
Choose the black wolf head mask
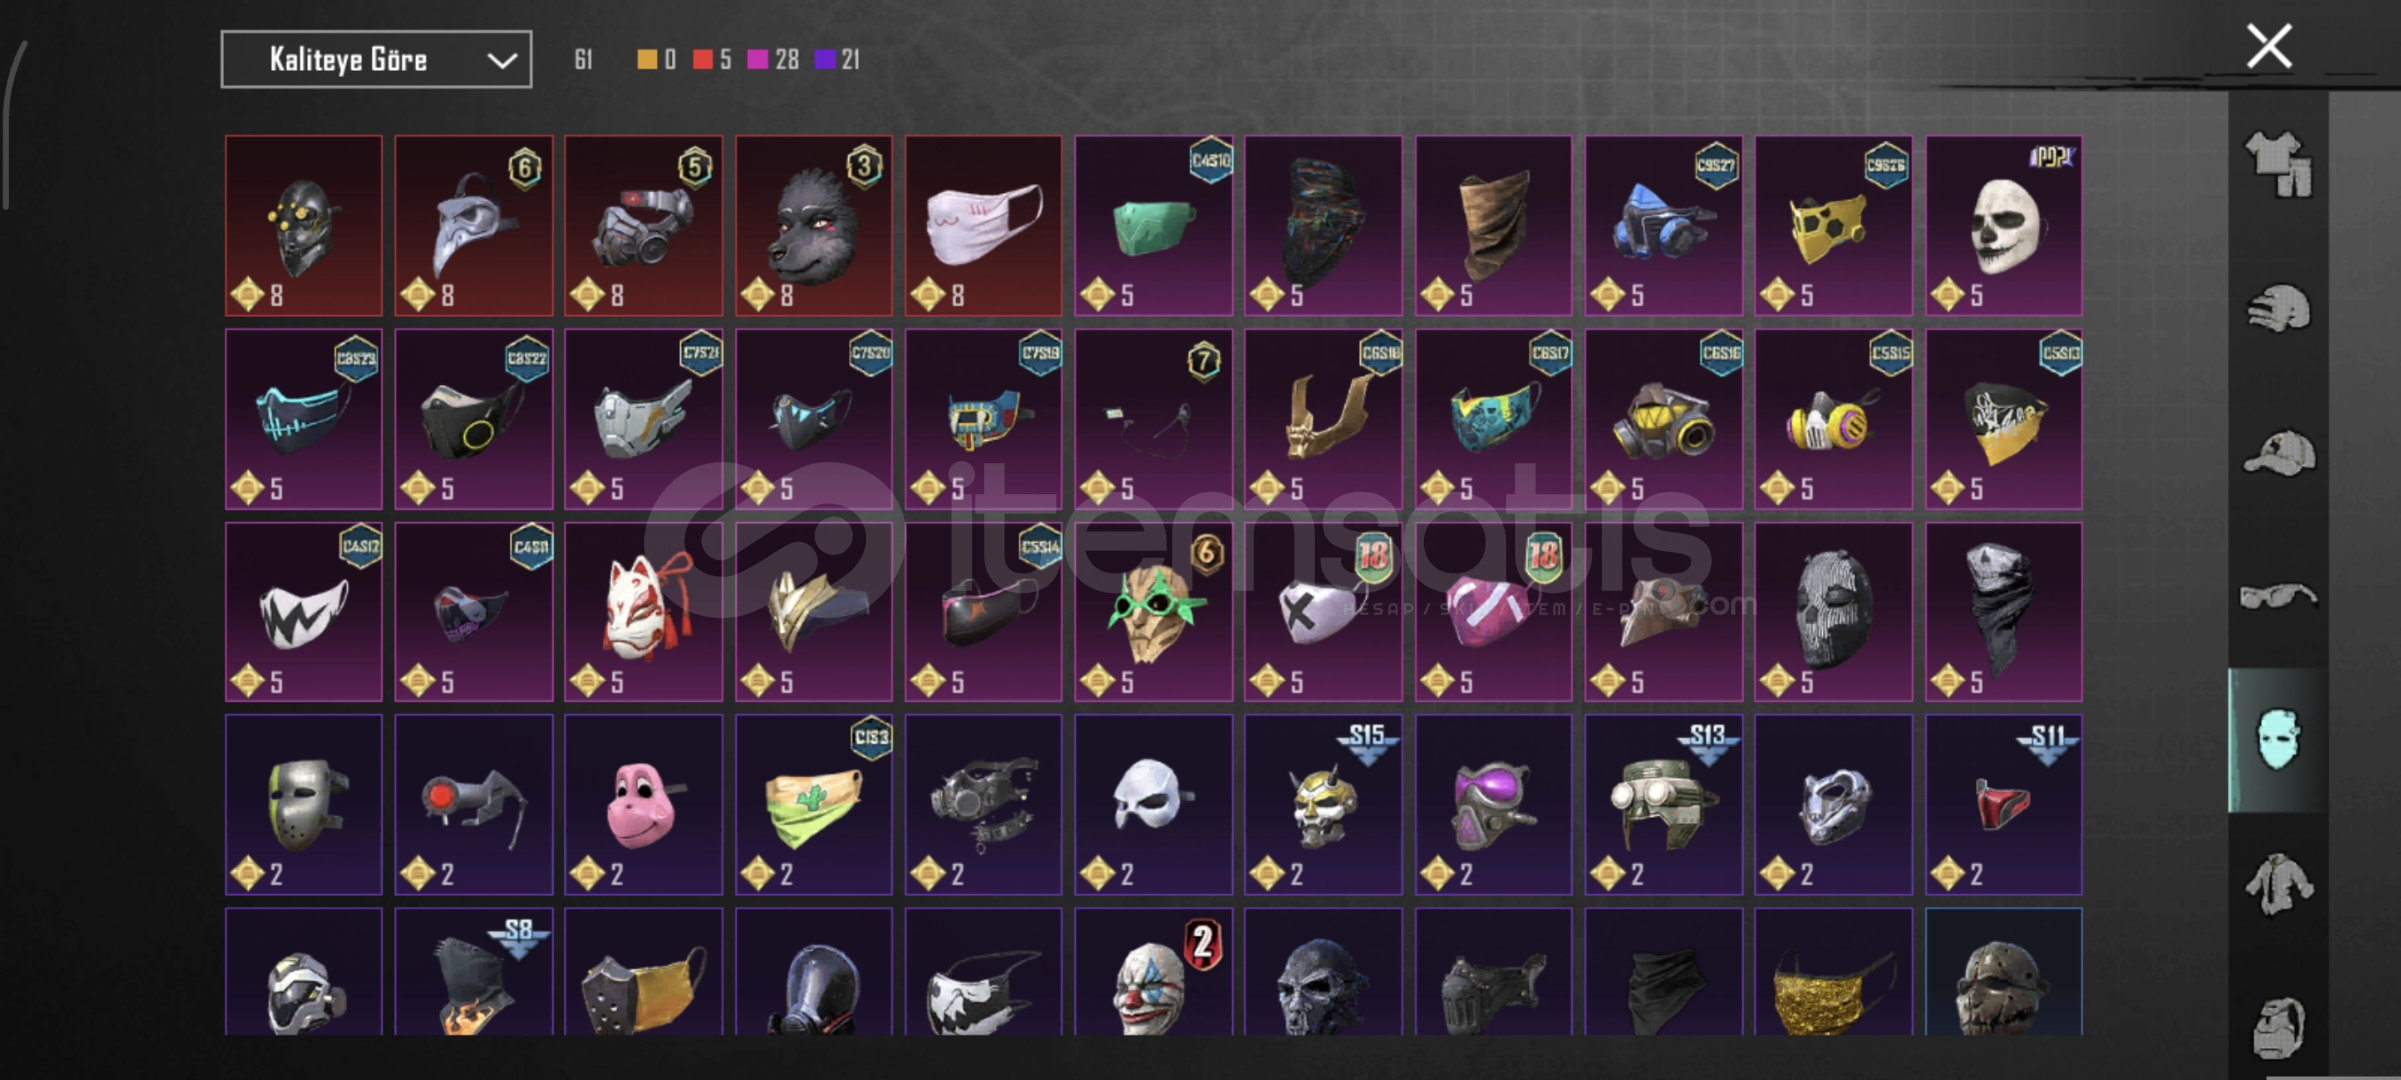pyautogui.click(x=814, y=226)
